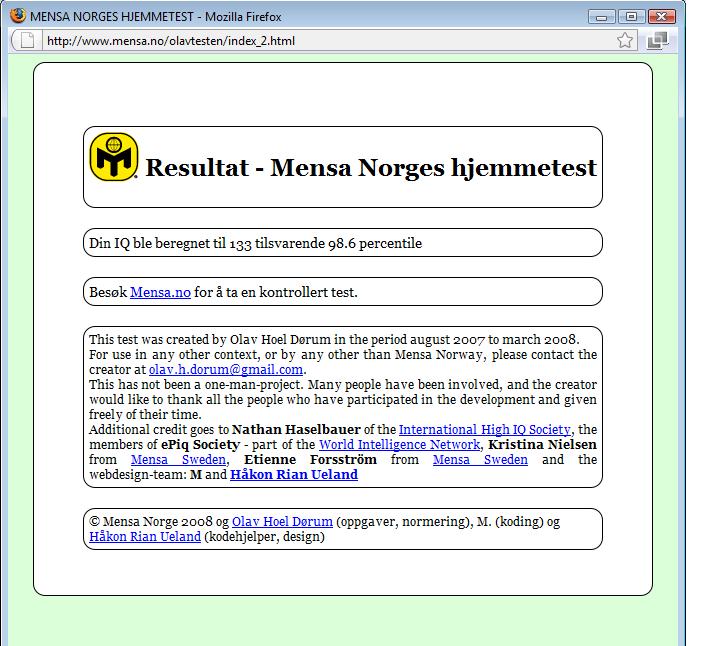Click the text 'Din IQ ble beregnet til 133'

click(x=170, y=243)
